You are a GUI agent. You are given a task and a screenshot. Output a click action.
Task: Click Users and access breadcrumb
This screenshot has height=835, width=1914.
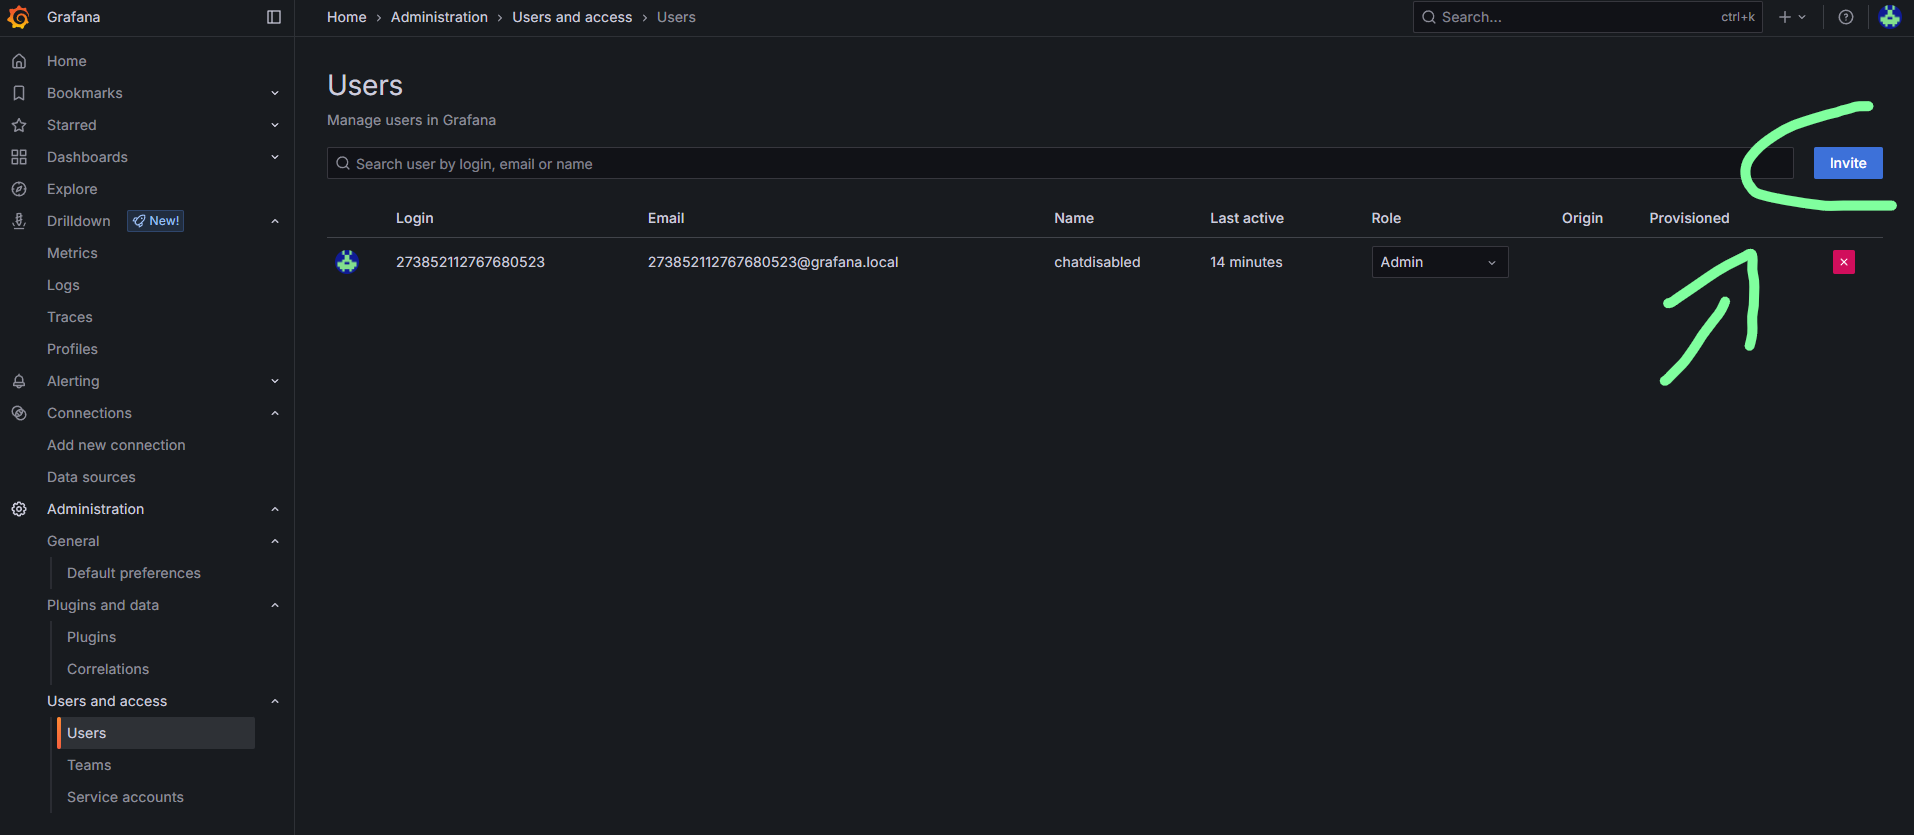click(572, 17)
